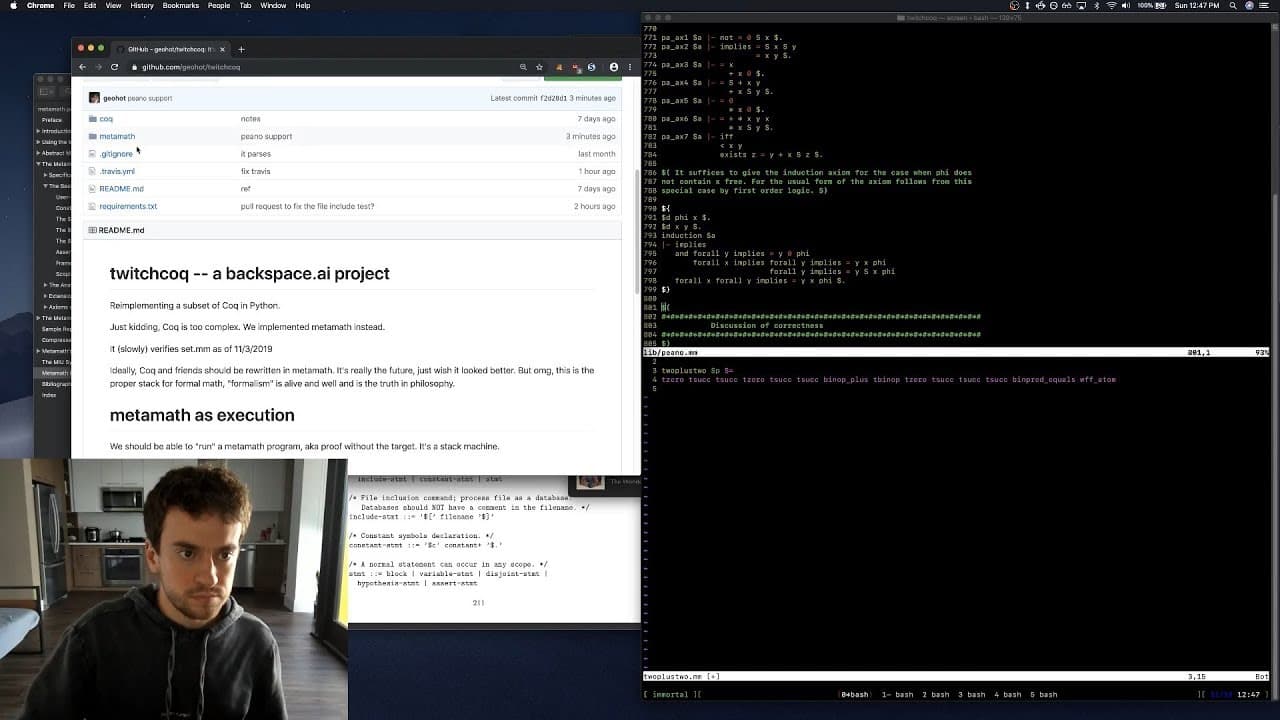Open the .gitignore file
1280x720 pixels.
click(x=116, y=154)
